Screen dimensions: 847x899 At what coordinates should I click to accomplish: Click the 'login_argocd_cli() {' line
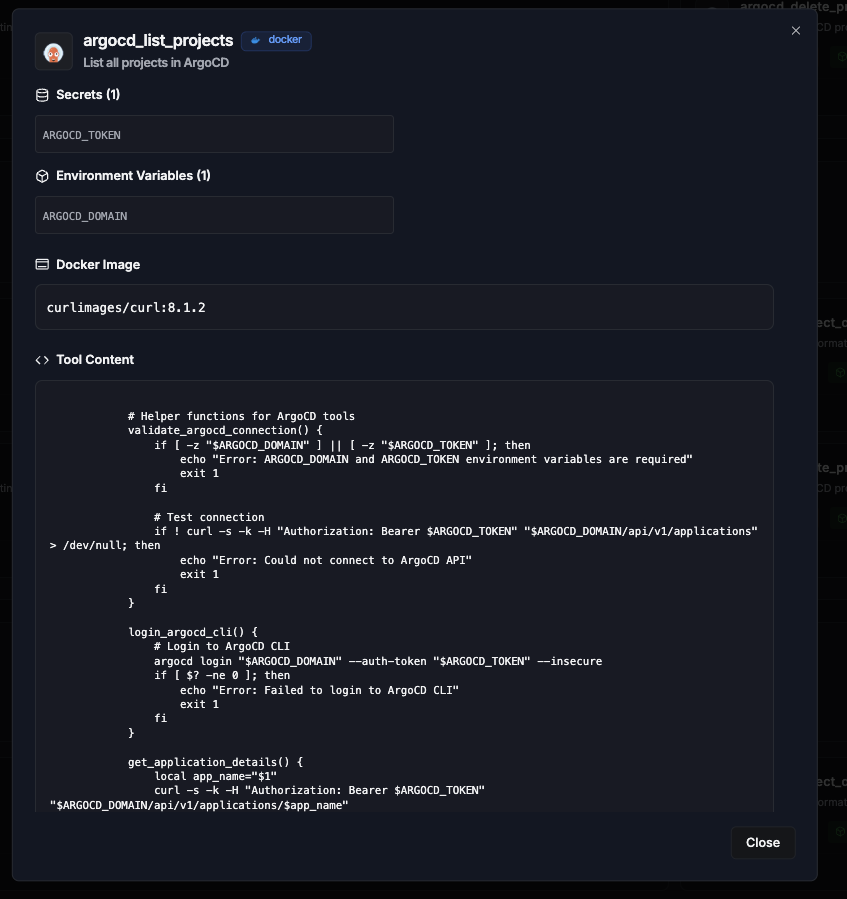(193, 632)
